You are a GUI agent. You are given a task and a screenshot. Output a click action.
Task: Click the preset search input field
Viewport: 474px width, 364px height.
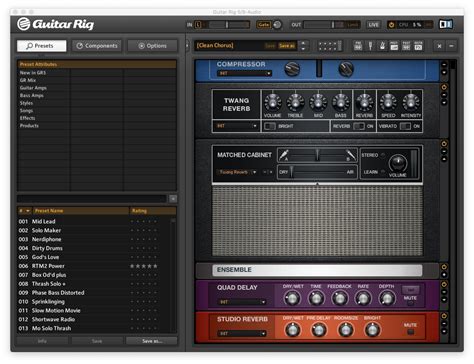tap(92, 199)
